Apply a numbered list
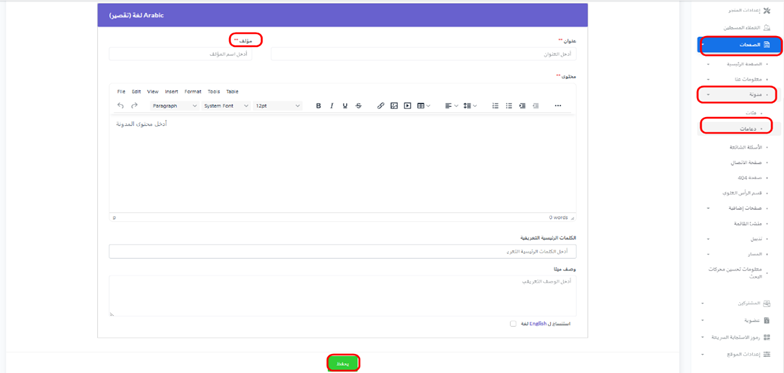Viewport: 784px width, 373px height. pos(496,106)
